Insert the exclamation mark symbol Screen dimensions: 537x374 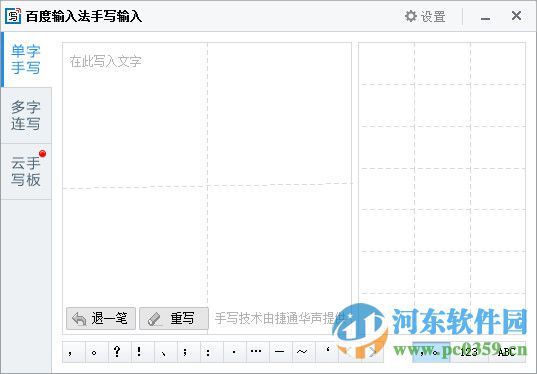[142, 352]
